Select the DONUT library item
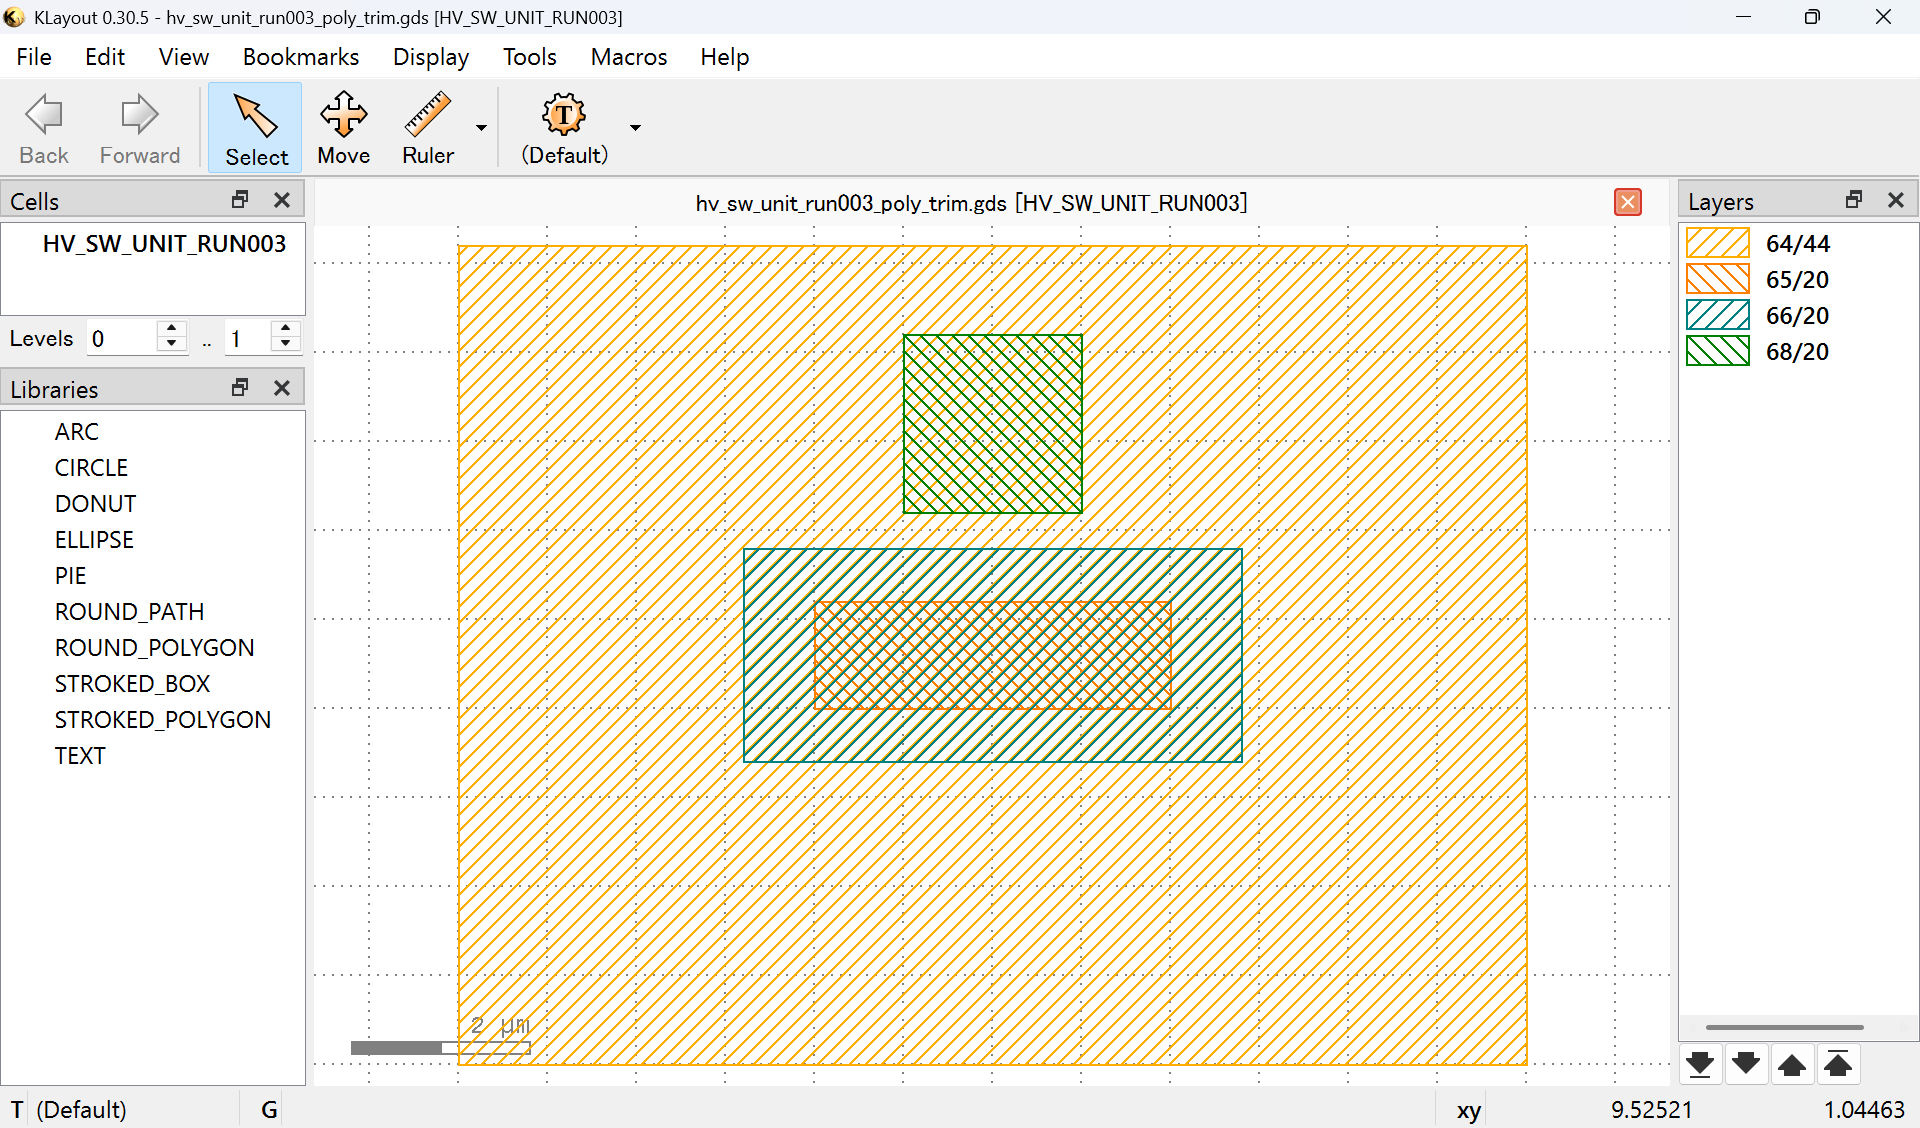 tap(95, 503)
